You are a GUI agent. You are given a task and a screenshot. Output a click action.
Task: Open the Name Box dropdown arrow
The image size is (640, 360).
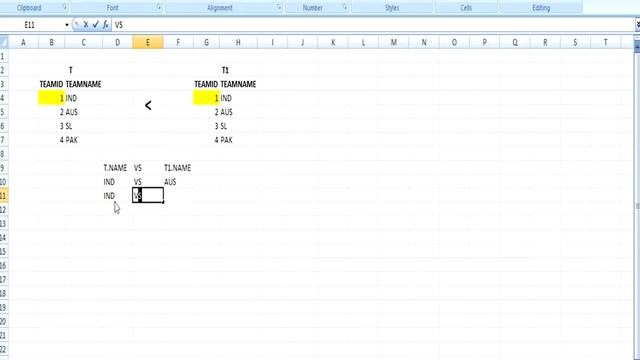(67, 25)
